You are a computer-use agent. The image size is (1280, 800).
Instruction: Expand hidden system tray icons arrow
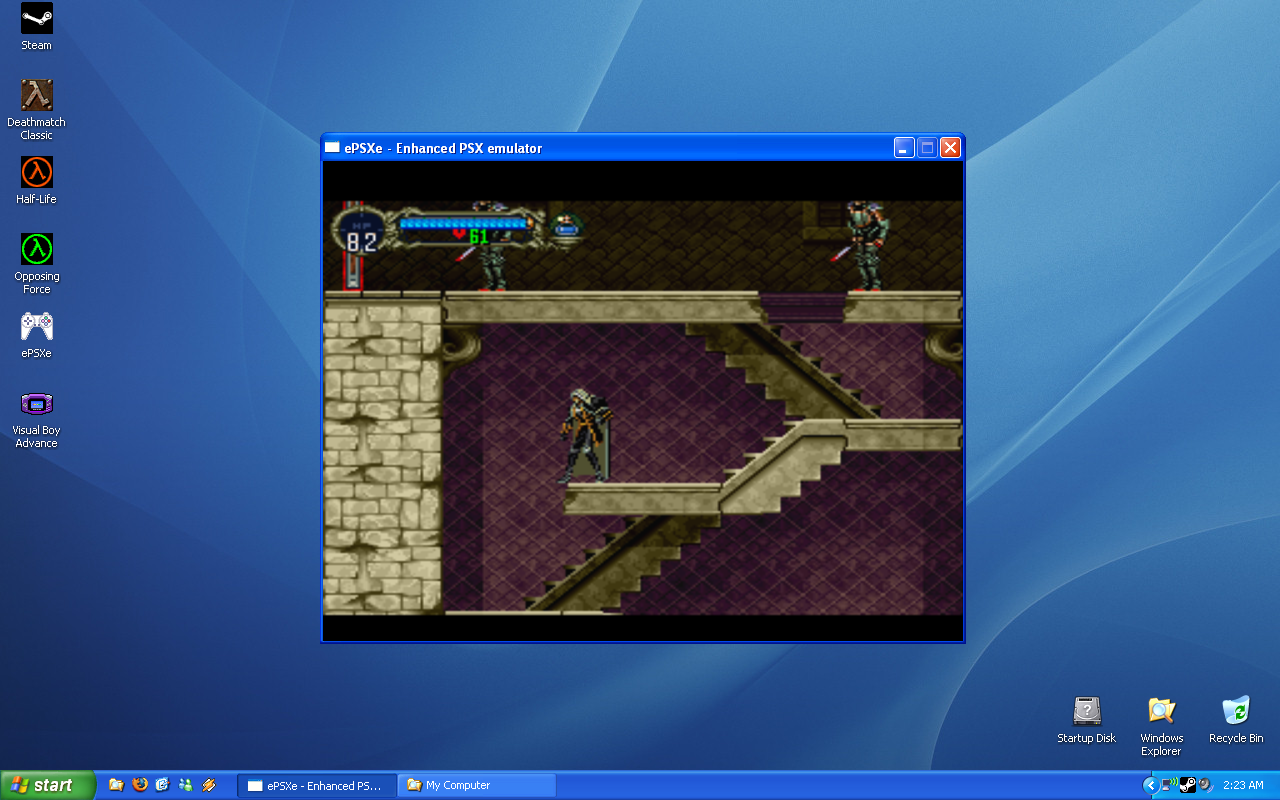pos(1151,785)
